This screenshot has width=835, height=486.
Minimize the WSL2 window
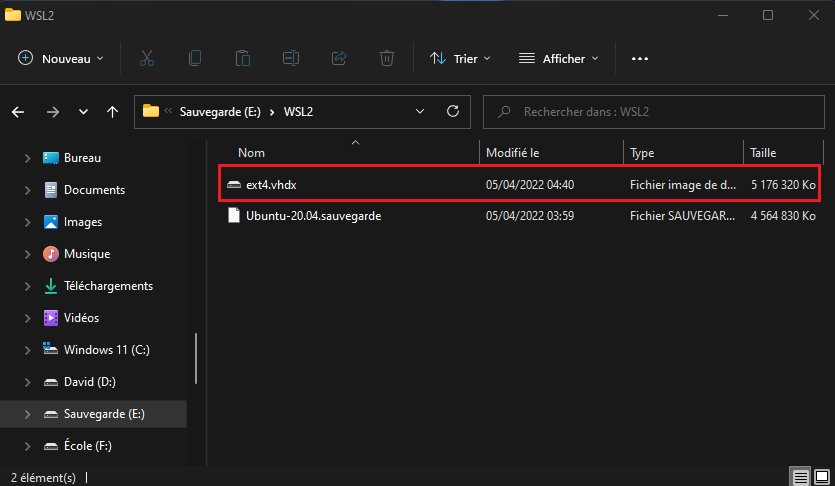tap(723, 15)
